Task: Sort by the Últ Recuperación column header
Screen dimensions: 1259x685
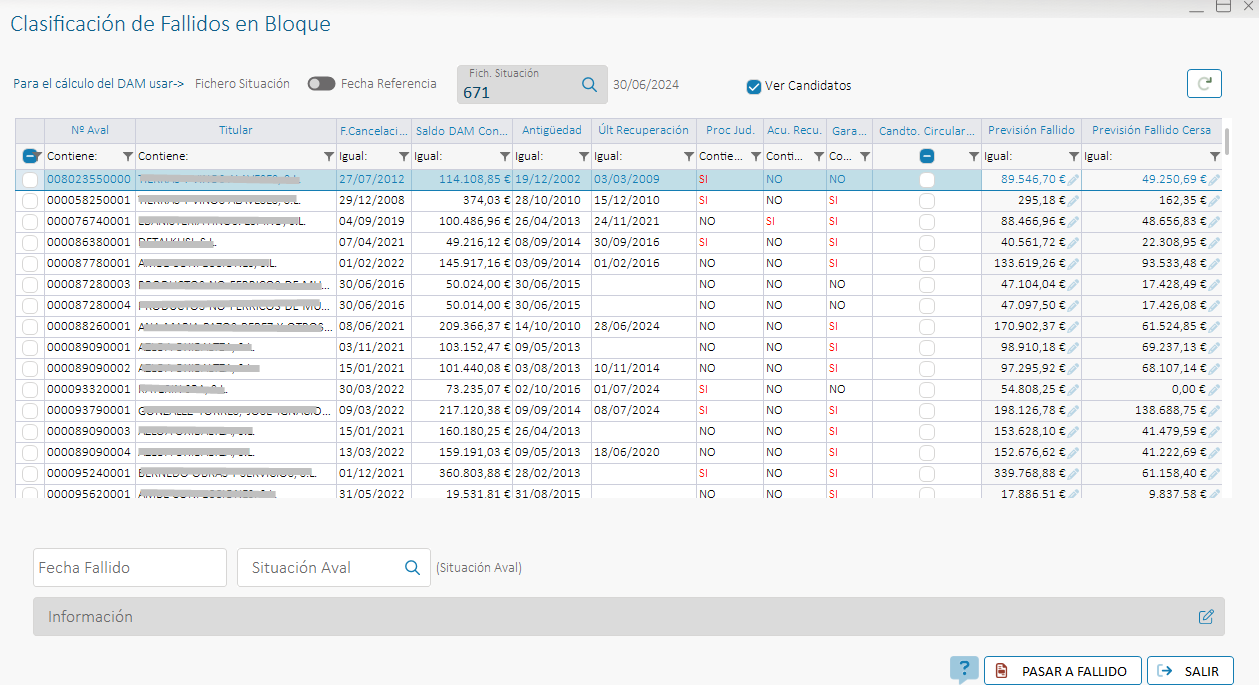Action: point(644,130)
